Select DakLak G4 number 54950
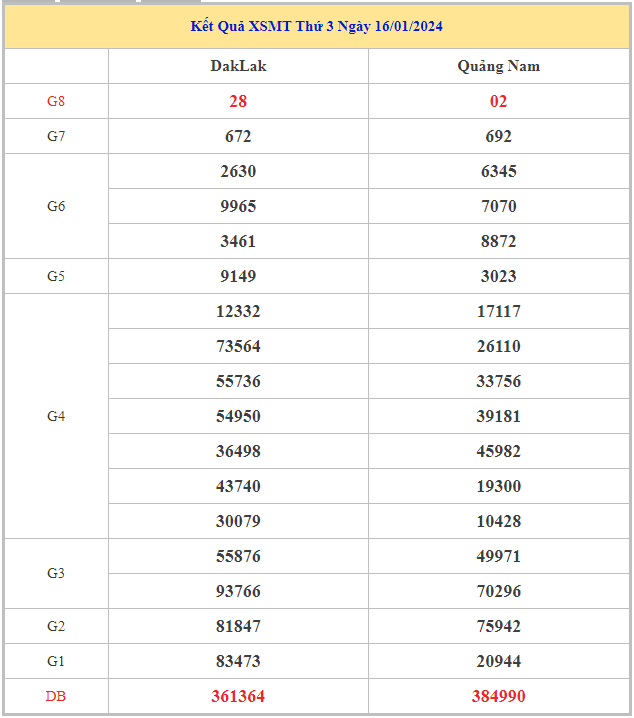 238,416
